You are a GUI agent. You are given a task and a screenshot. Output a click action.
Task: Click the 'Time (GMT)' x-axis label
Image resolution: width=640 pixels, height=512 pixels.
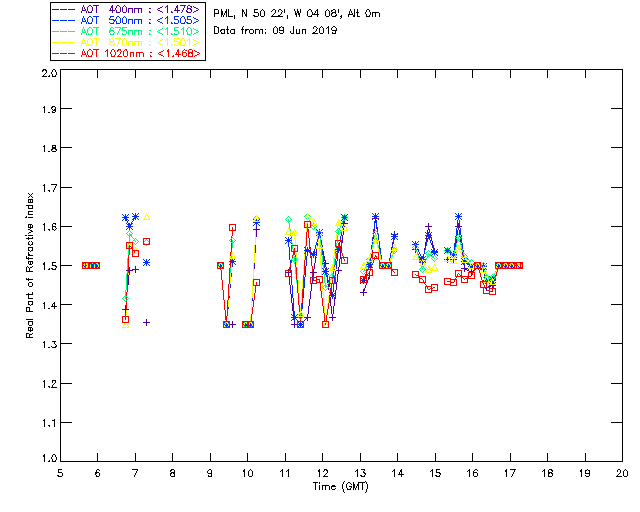[340, 487]
